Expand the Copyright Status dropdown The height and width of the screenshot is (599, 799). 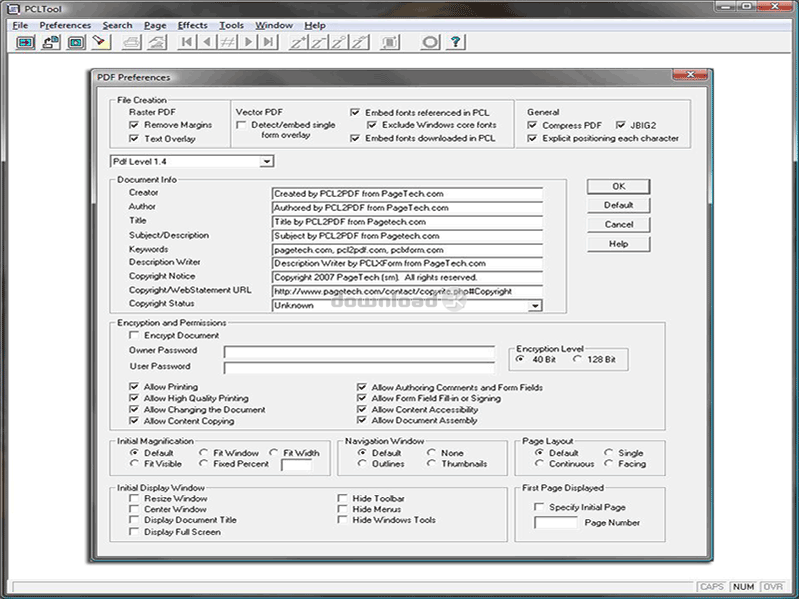pos(535,306)
